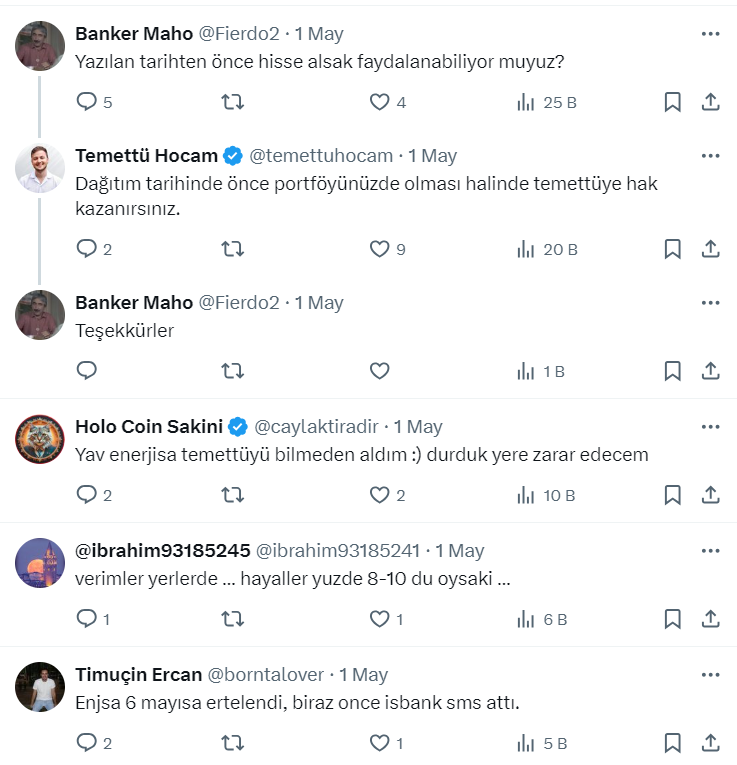Screen dimensions: 737x765
Task: Like Holo Coin Sakini's enerjisa tweet
Action: [x=379, y=495]
